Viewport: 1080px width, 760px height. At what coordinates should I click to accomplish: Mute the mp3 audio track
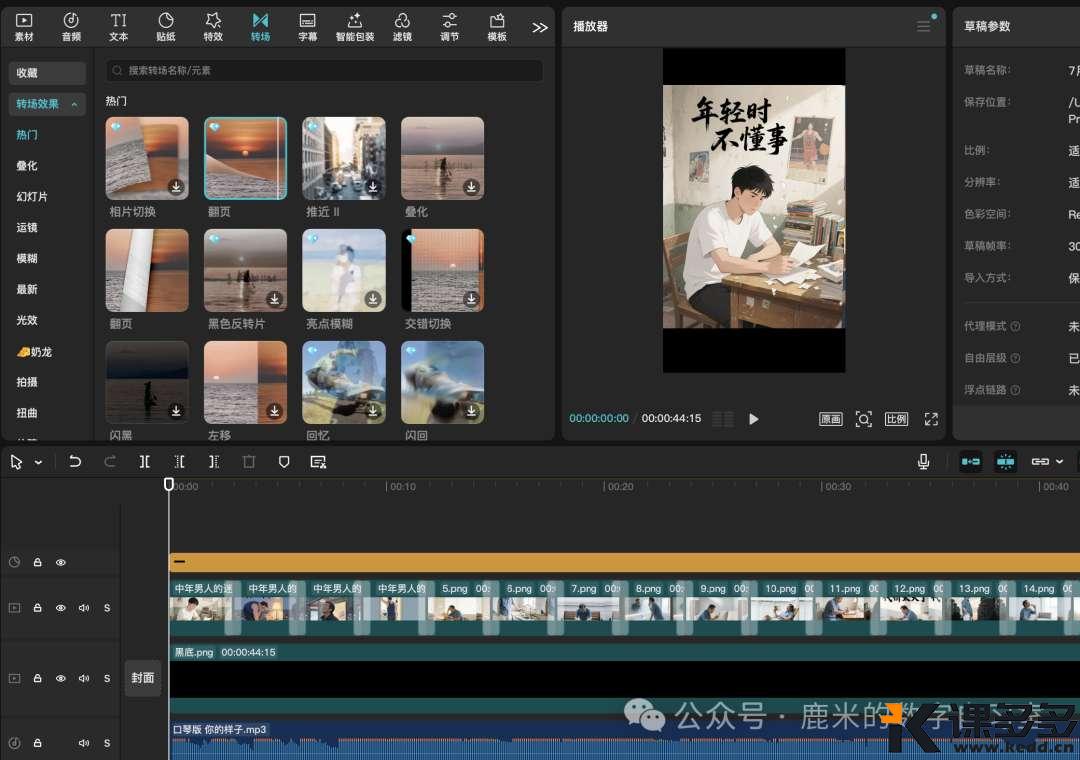click(x=84, y=743)
